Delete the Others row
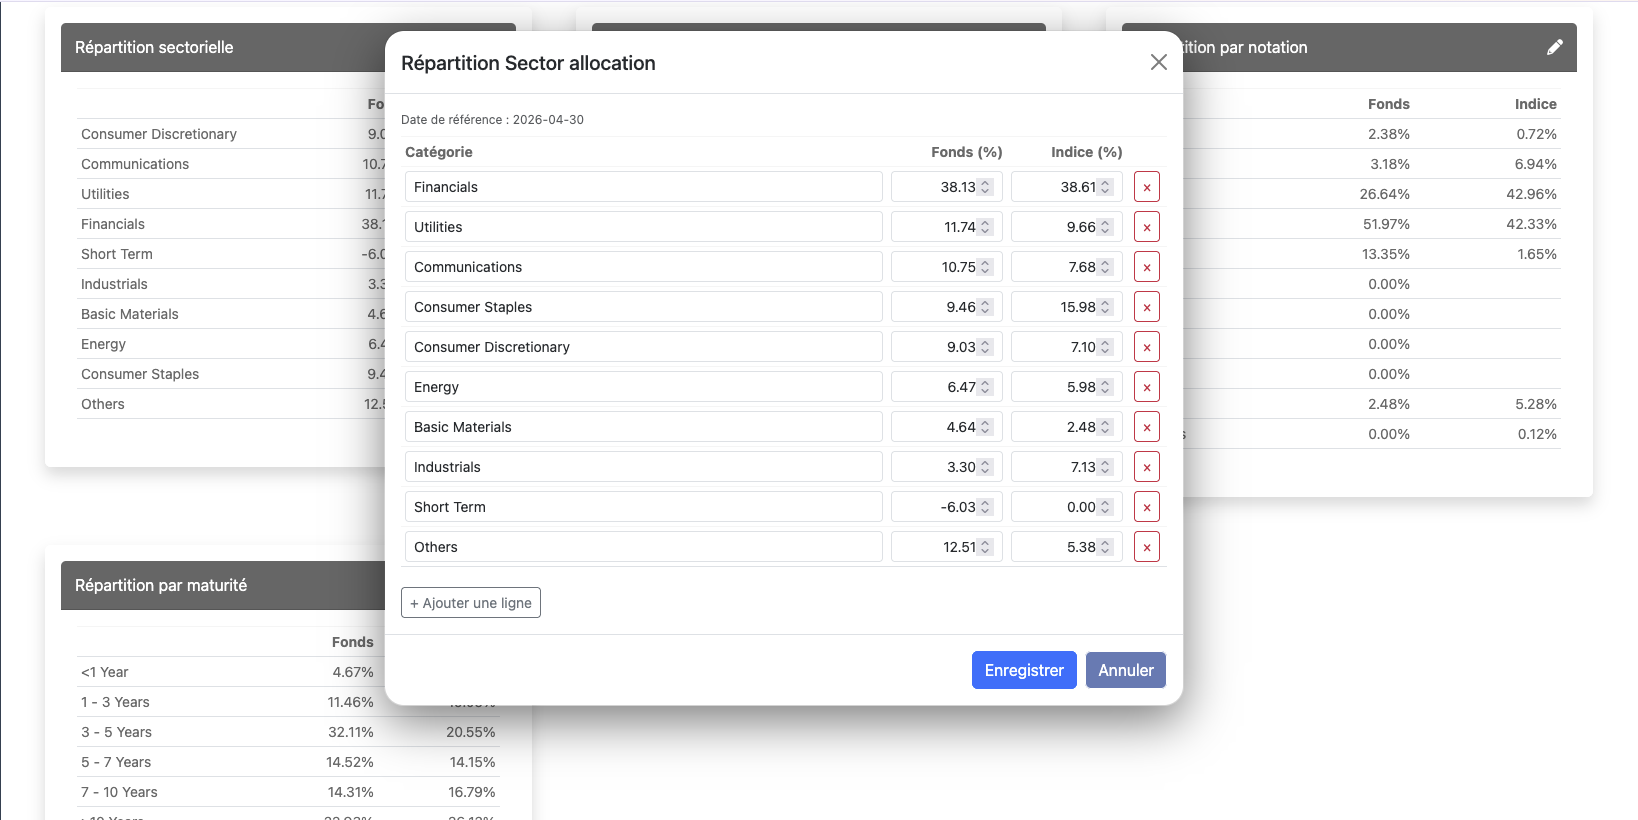 pyautogui.click(x=1147, y=547)
